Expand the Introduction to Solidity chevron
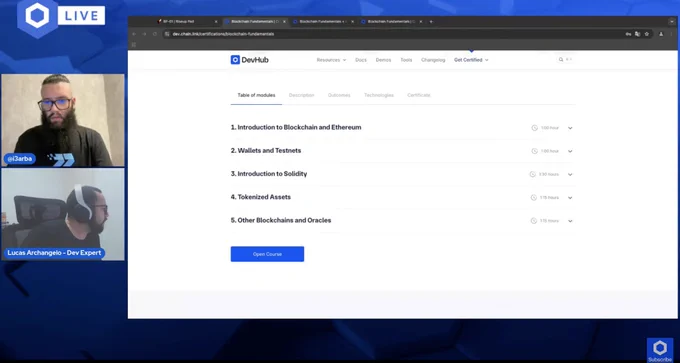680x363 pixels. 570,174
